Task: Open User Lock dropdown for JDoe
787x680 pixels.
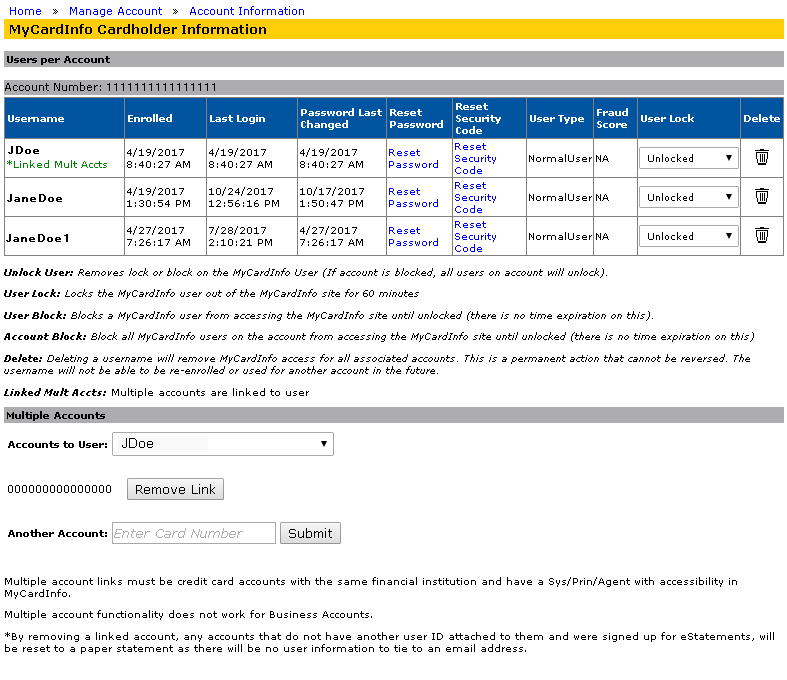Action: tap(688, 158)
